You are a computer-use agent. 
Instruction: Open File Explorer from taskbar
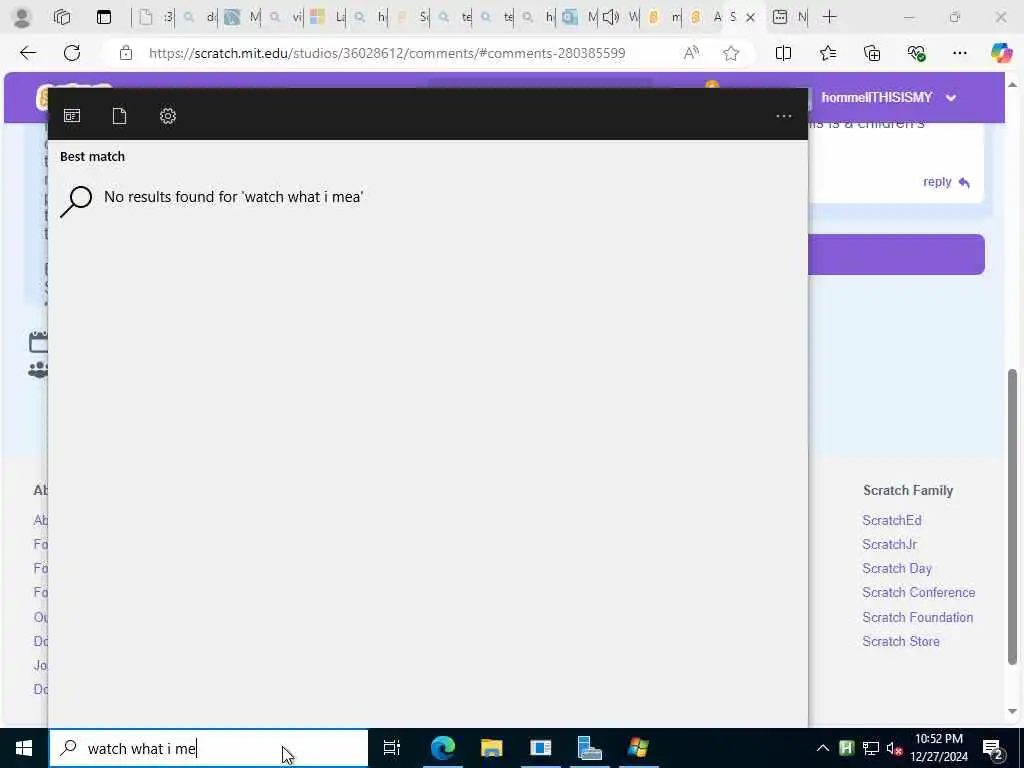tap(491, 748)
